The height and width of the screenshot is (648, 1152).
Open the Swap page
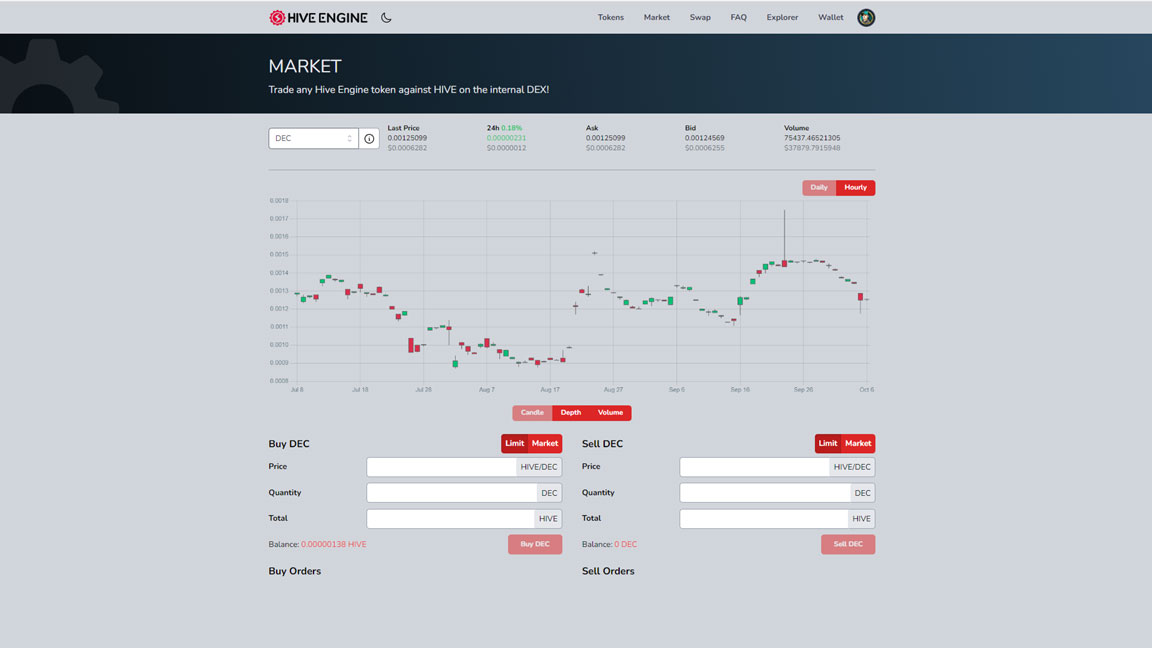(700, 18)
